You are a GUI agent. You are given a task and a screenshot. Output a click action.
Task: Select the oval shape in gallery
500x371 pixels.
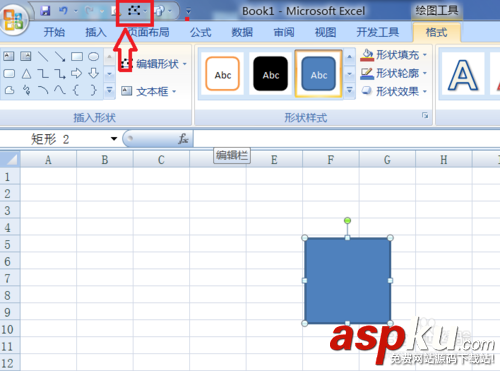point(94,56)
